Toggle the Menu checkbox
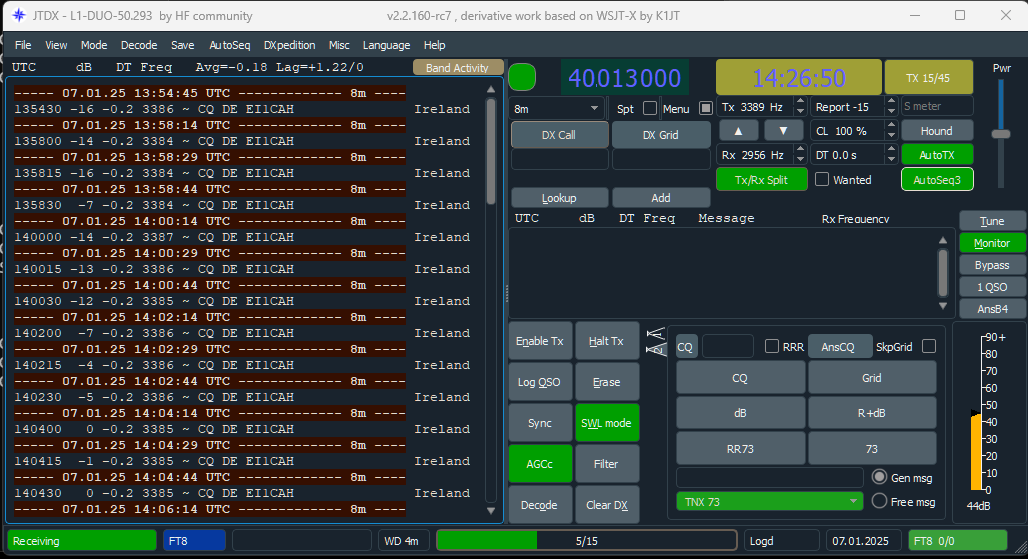Viewport: 1028px width, 559px height. 705,108
